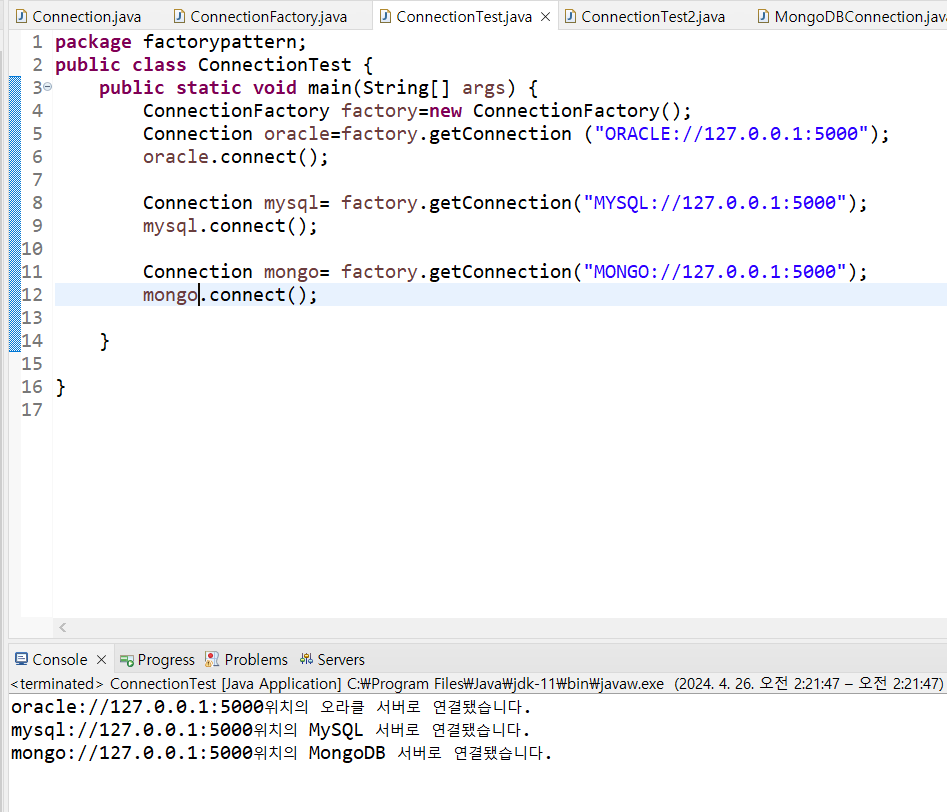Click the terminated ConnectionTest console status line
The width and height of the screenshot is (947, 812).
(477, 683)
